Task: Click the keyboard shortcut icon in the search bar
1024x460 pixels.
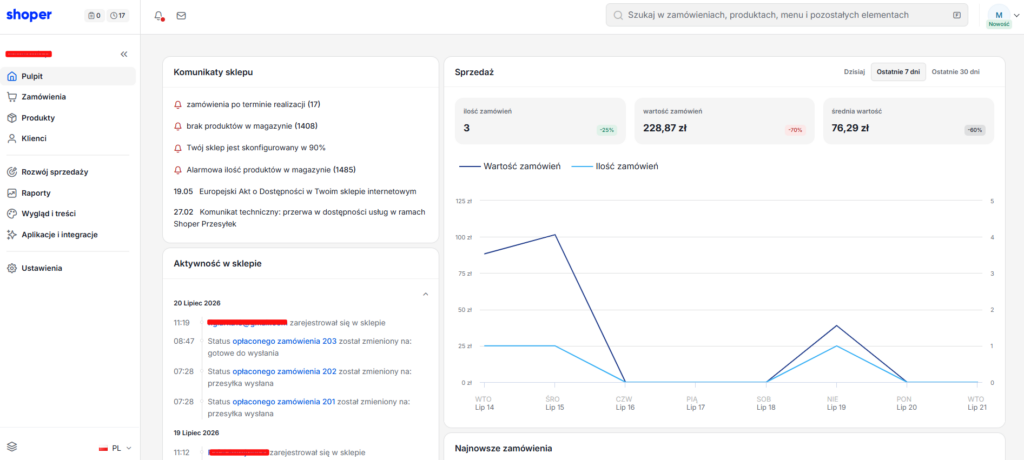Action: [x=957, y=15]
